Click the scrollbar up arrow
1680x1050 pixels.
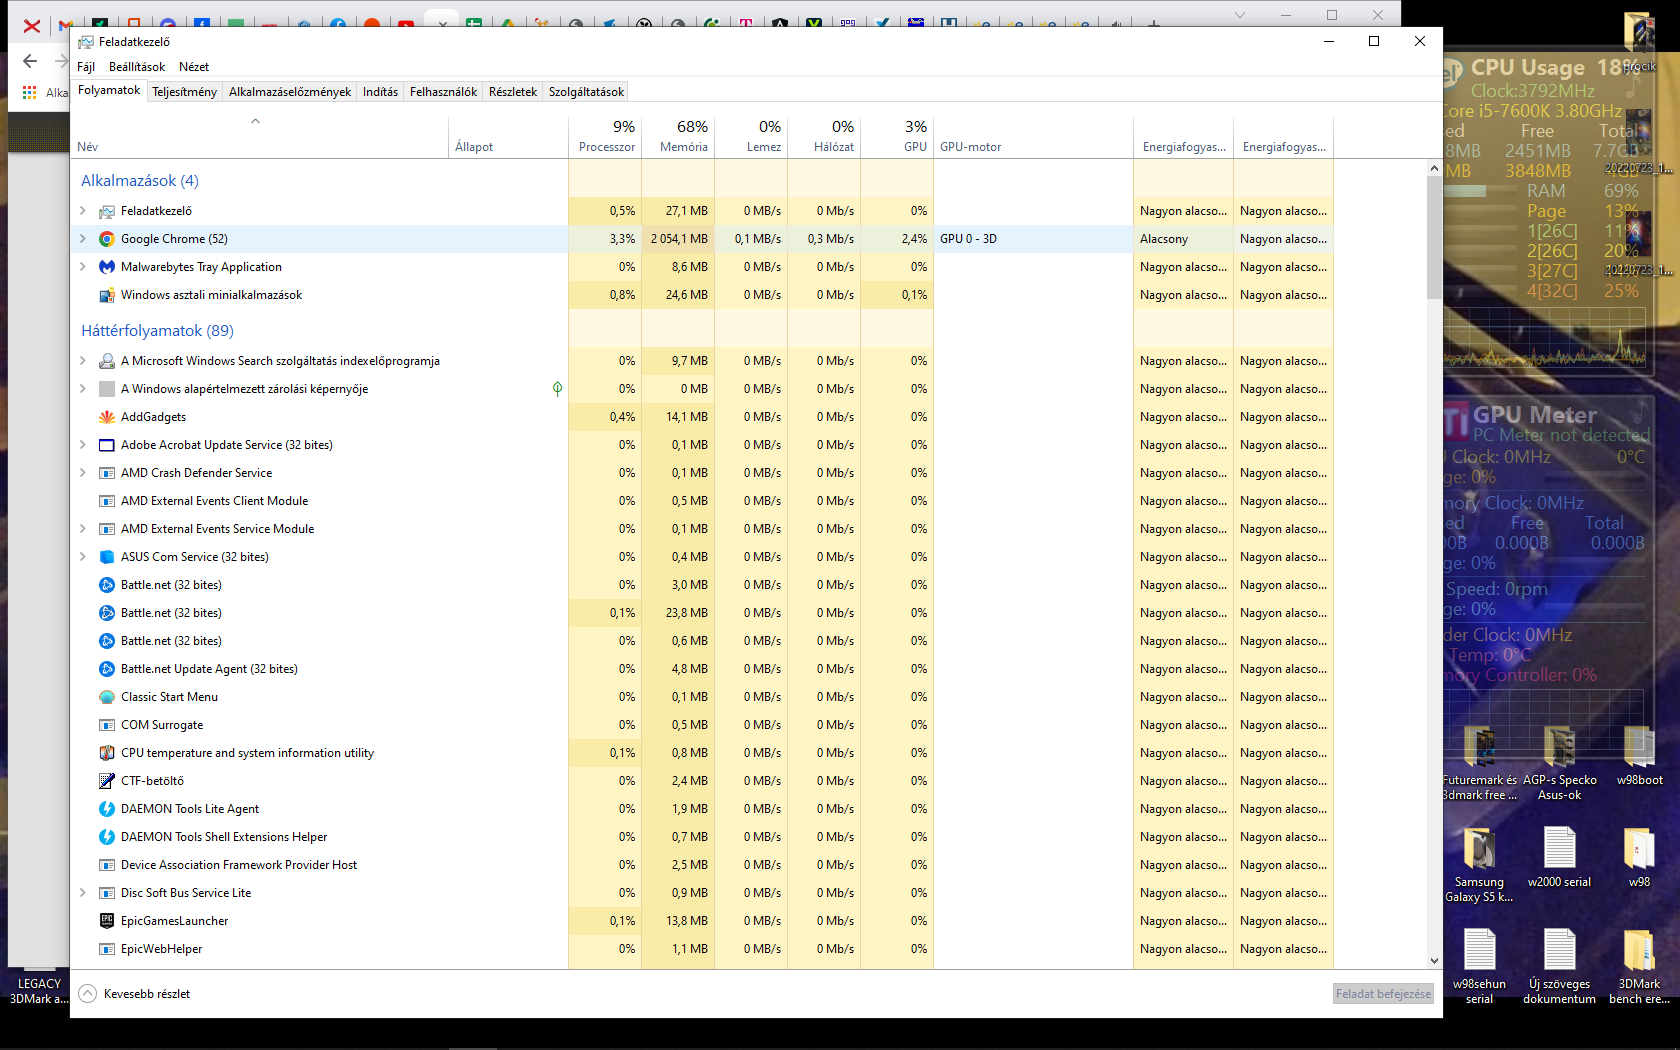(x=1434, y=169)
